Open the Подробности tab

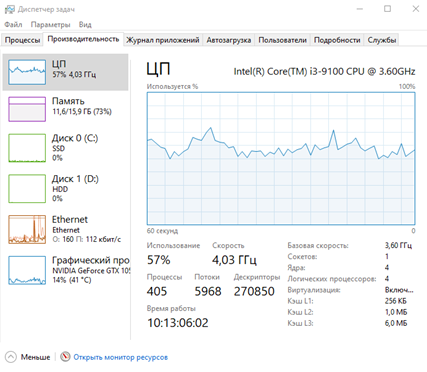pos(337,40)
